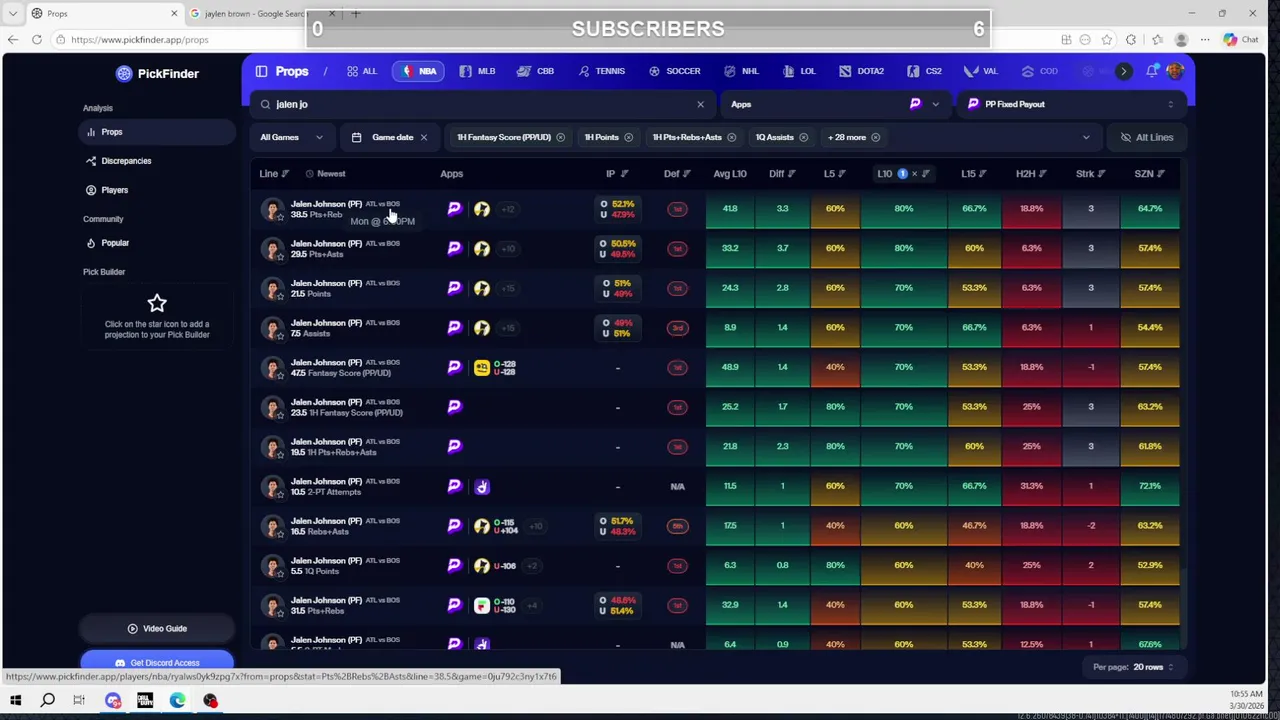
Task: Open the Video Guide
Action: click(x=157, y=629)
